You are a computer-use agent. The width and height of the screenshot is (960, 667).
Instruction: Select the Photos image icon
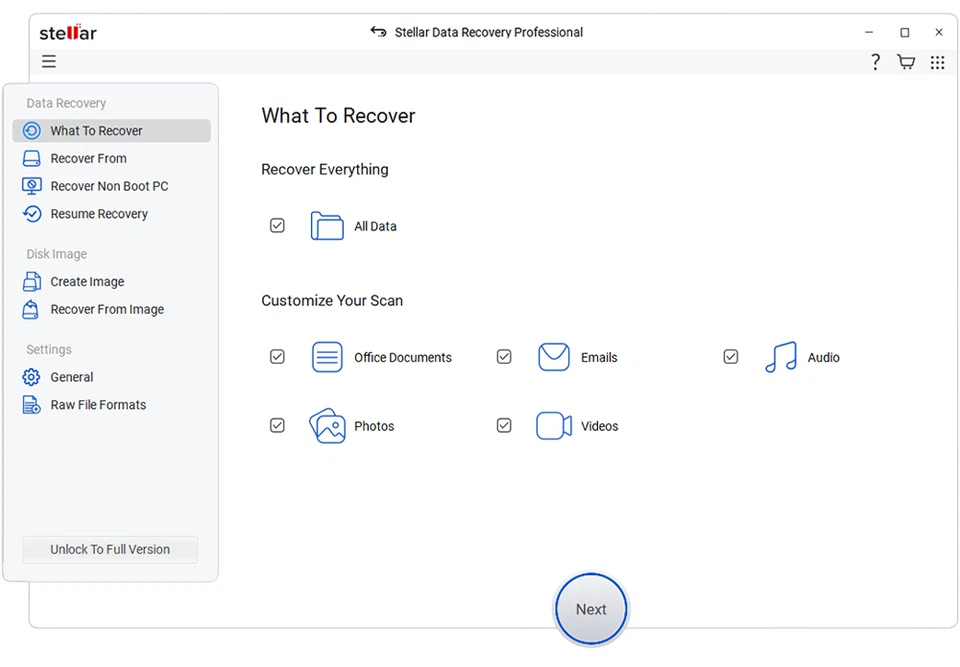[x=326, y=425]
